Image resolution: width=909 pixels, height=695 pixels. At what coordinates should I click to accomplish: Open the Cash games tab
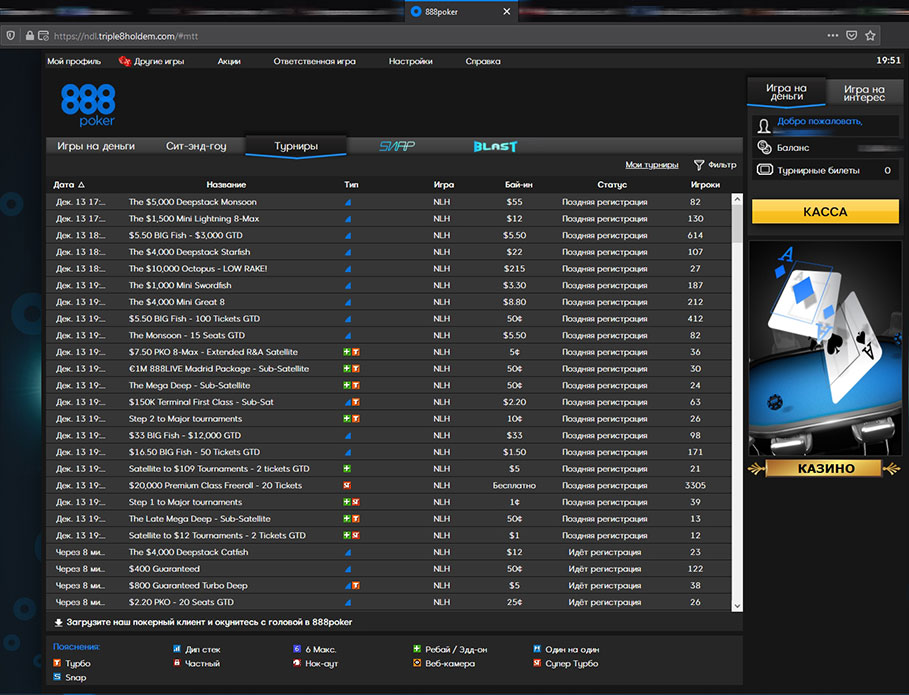(x=96, y=146)
